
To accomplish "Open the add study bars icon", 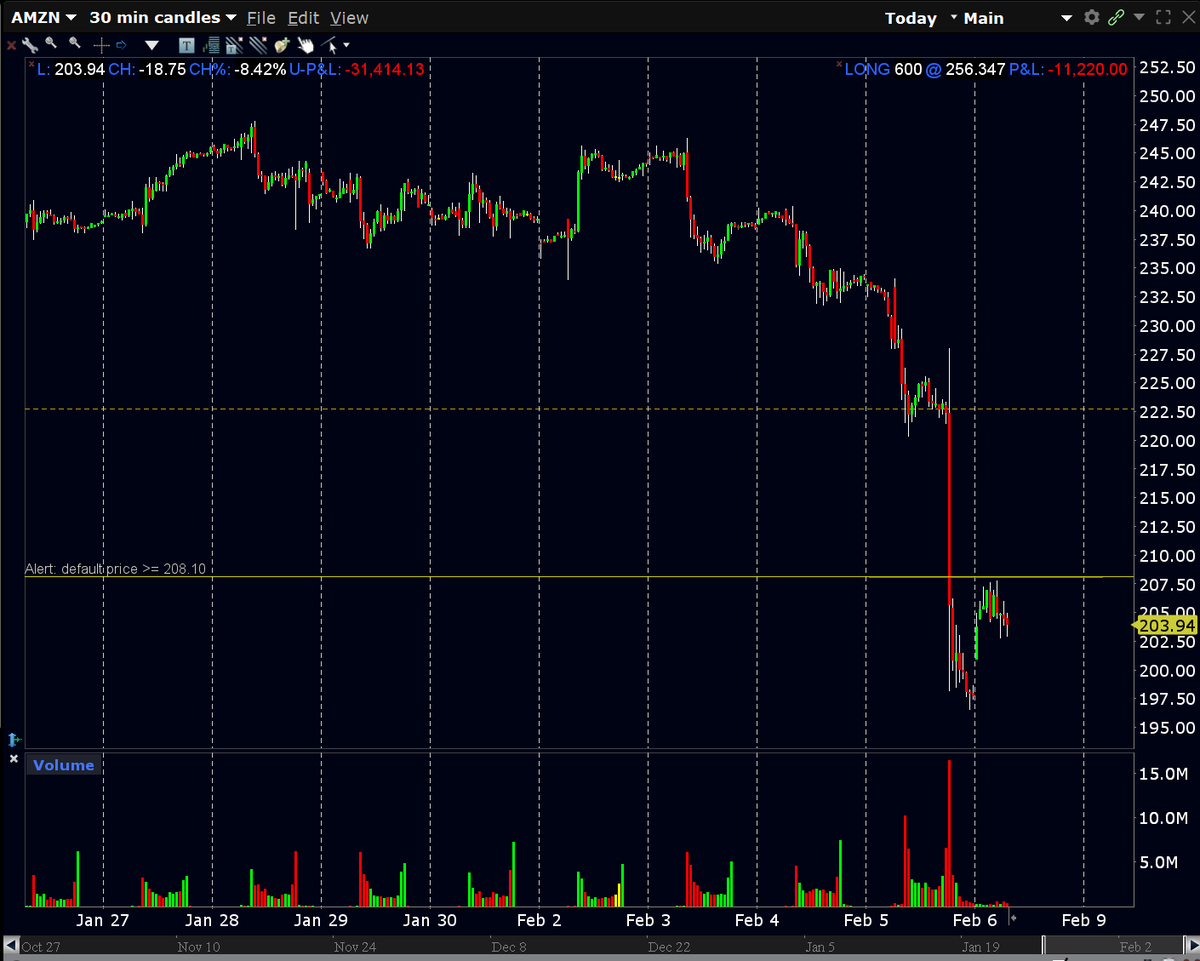I will [210, 45].
